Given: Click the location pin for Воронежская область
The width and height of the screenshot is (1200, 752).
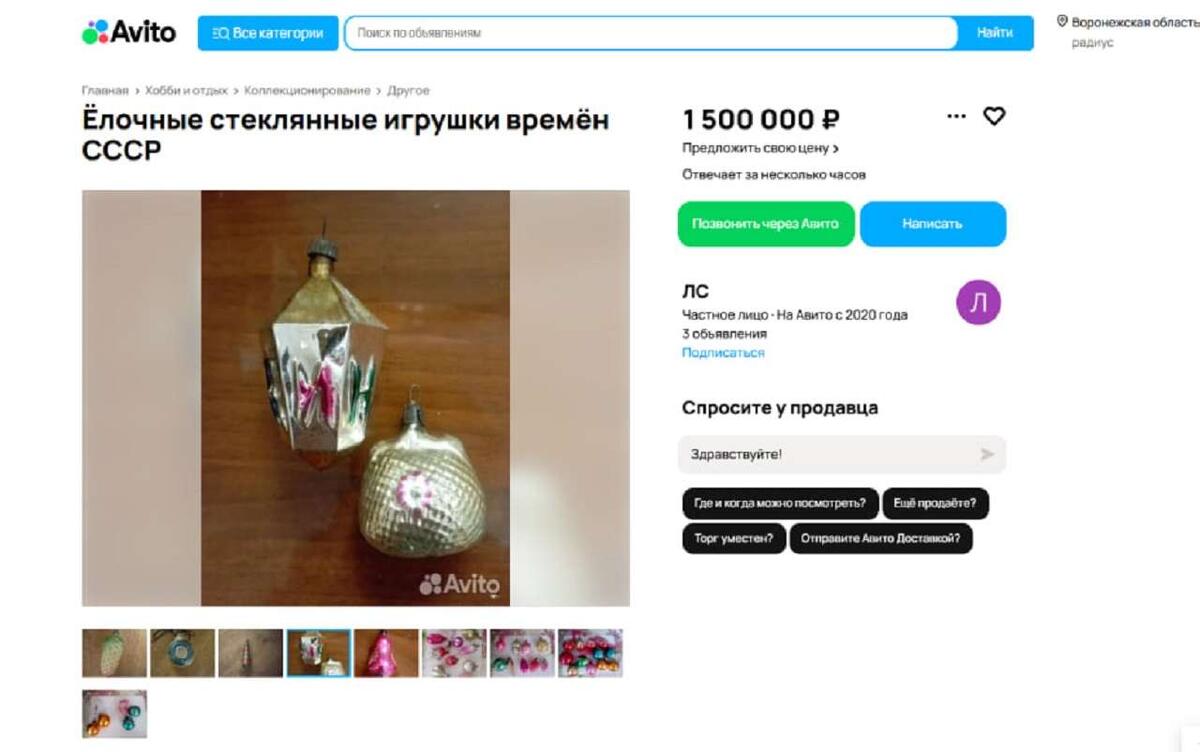Looking at the screenshot, I should (1062, 21).
